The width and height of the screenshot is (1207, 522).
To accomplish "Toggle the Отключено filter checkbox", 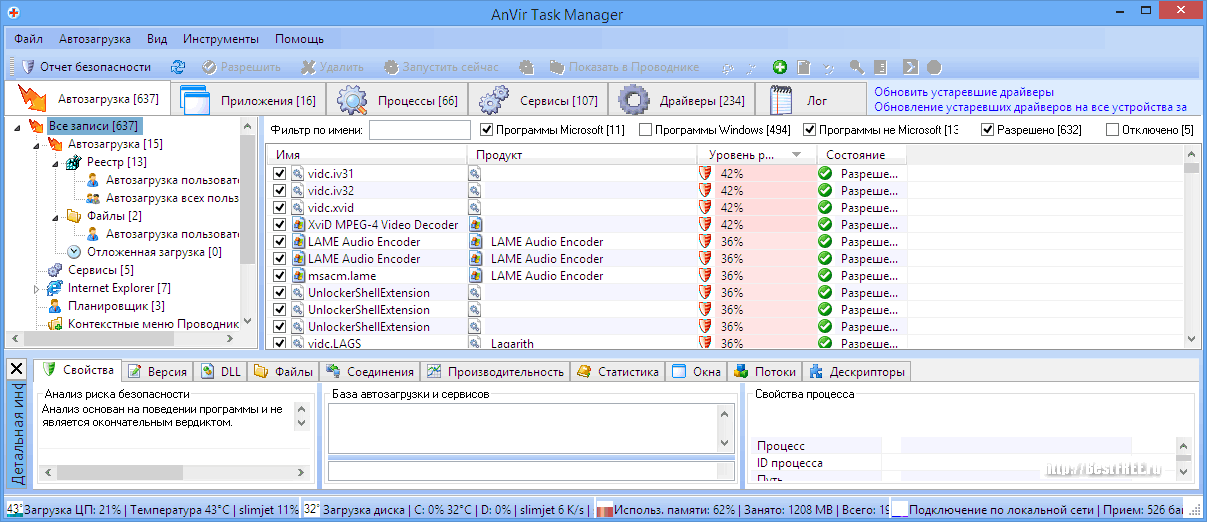I will pos(1112,130).
